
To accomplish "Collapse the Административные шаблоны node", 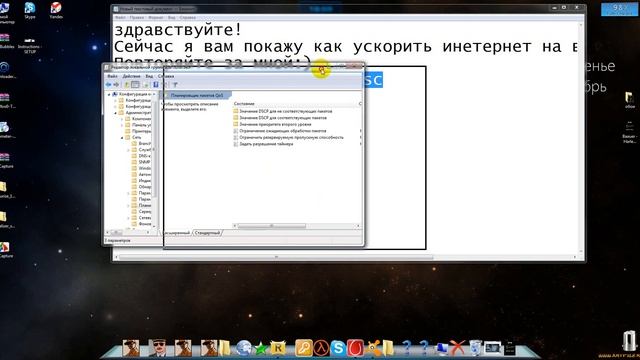I will point(116,113).
